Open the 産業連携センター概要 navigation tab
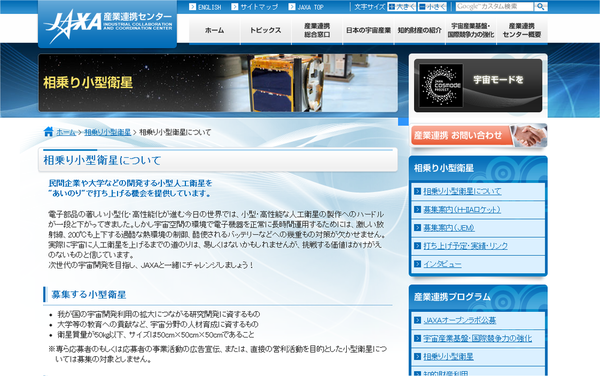 pos(522,30)
